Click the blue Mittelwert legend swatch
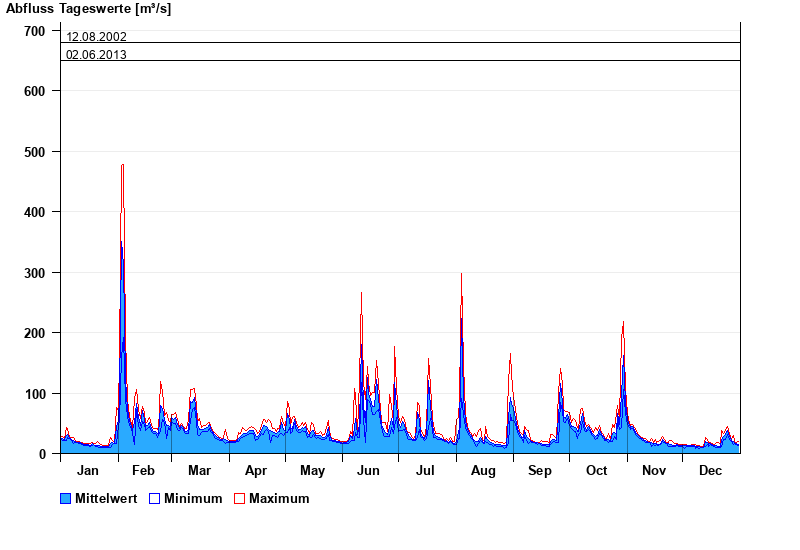Image resolution: width=800 pixels, height=550 pixels. [66, 499]
